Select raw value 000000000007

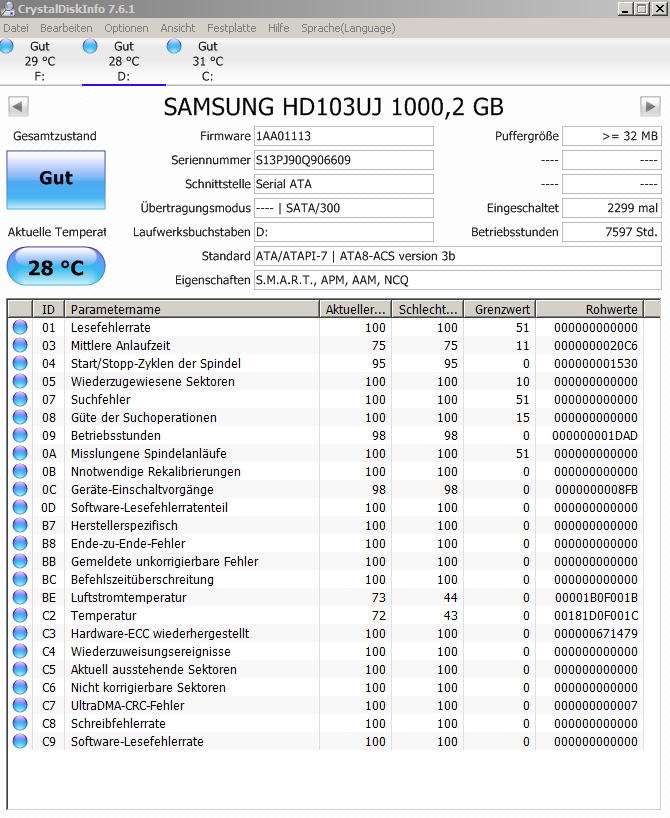tap(596, 705)
